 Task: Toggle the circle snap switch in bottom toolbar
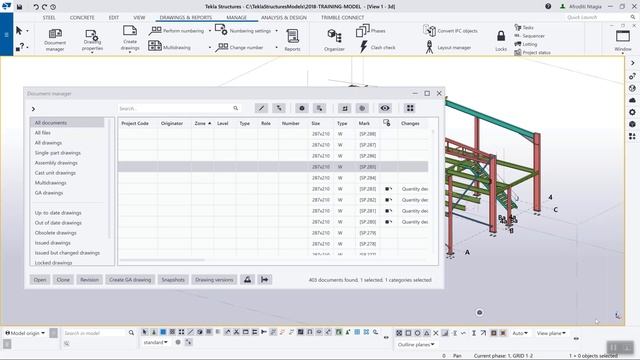click(x=417, y=333)
